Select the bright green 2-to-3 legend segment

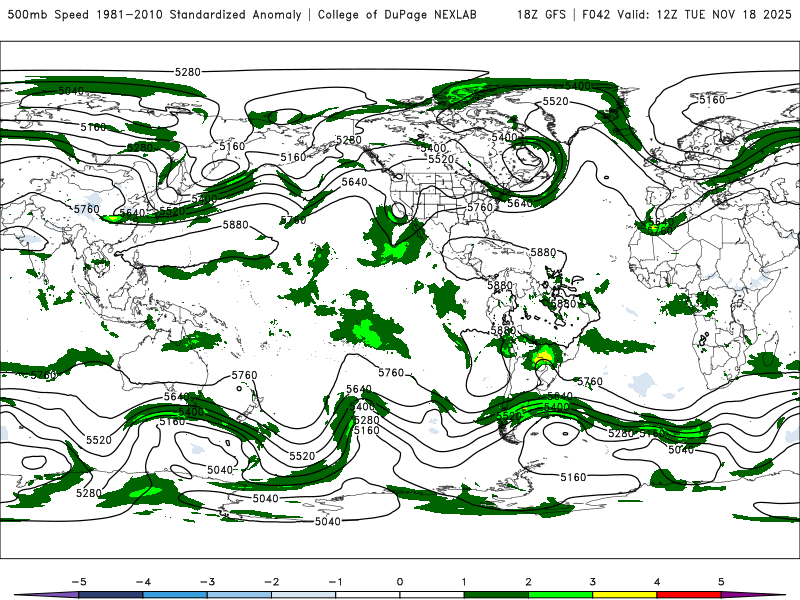[x=560, y=595]
